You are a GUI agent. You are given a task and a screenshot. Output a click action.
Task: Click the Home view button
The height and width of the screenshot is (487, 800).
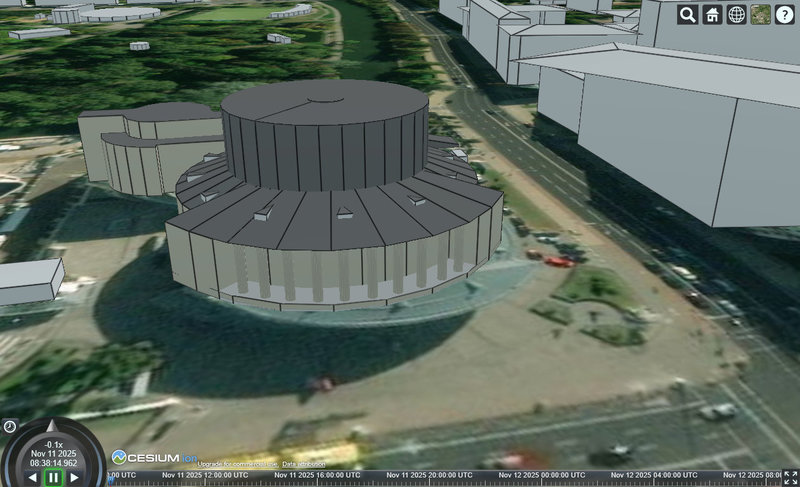[712, 14]
